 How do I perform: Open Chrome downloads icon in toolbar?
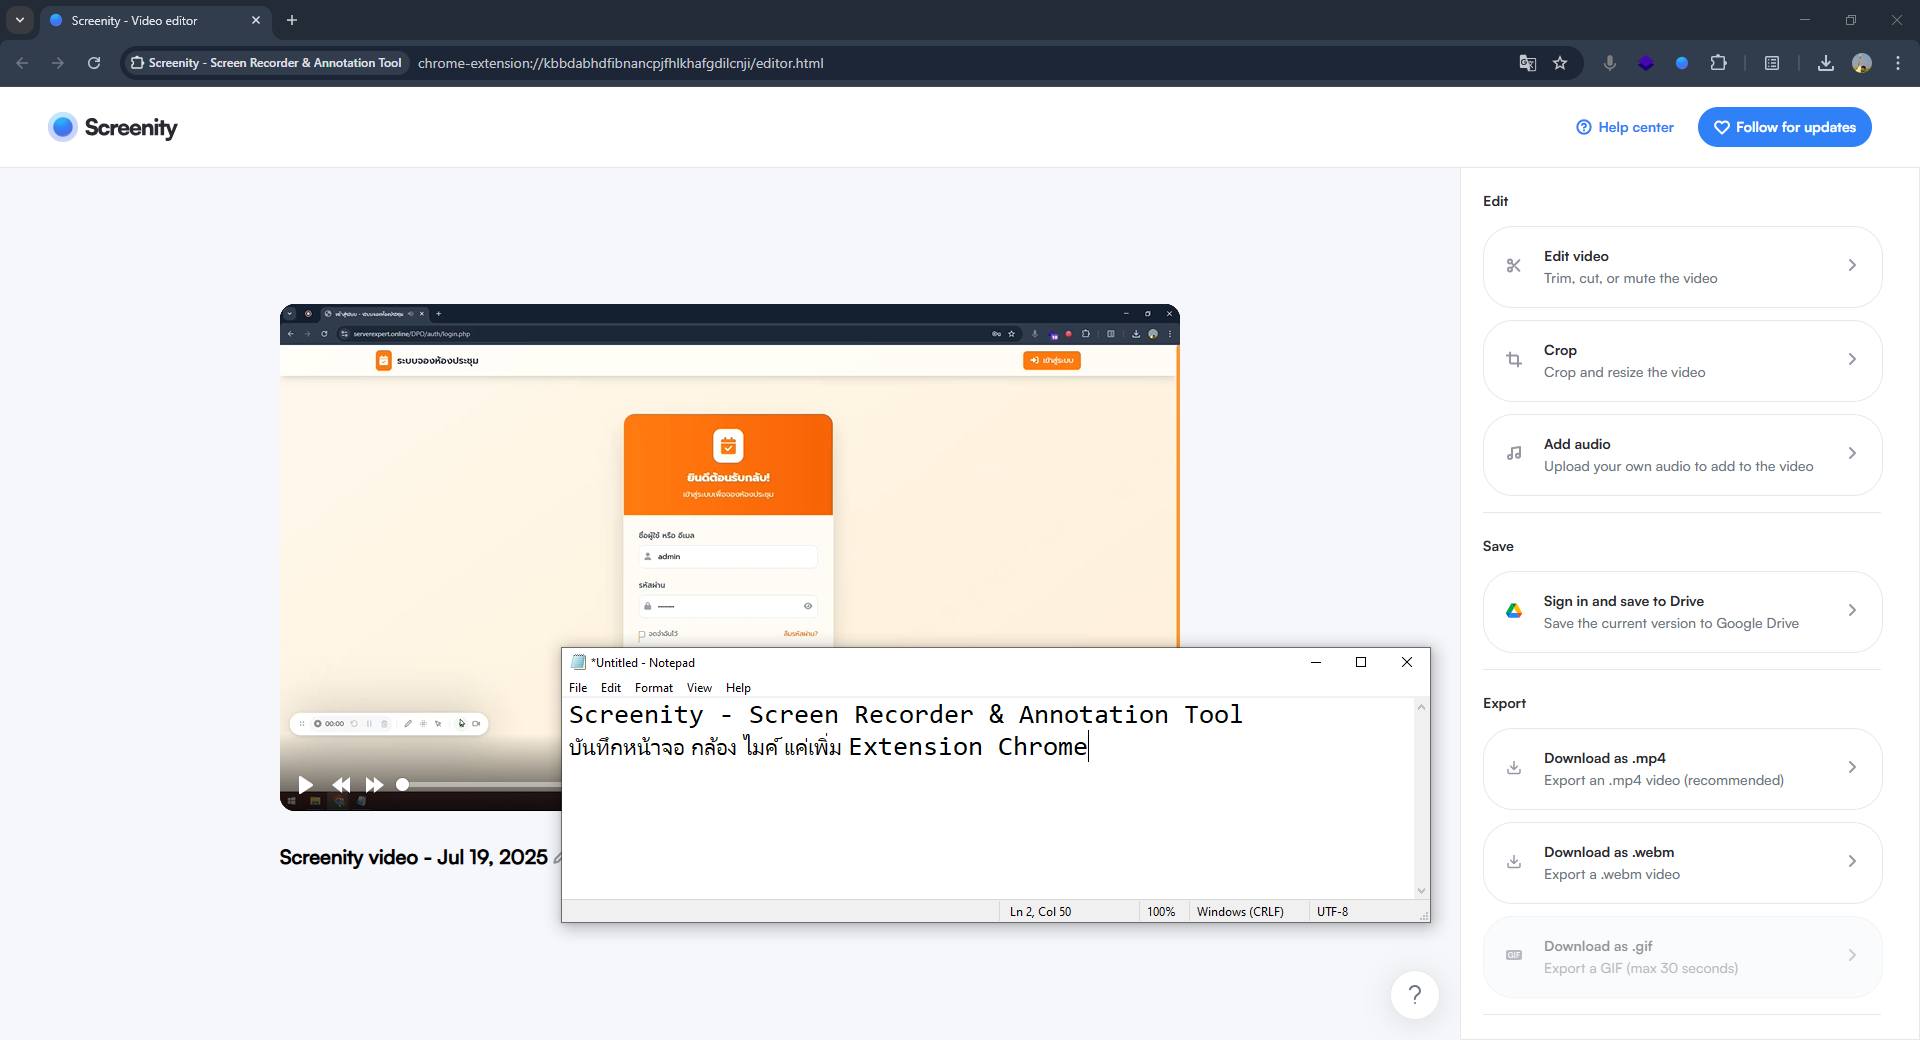click(x=1825, y=63)
